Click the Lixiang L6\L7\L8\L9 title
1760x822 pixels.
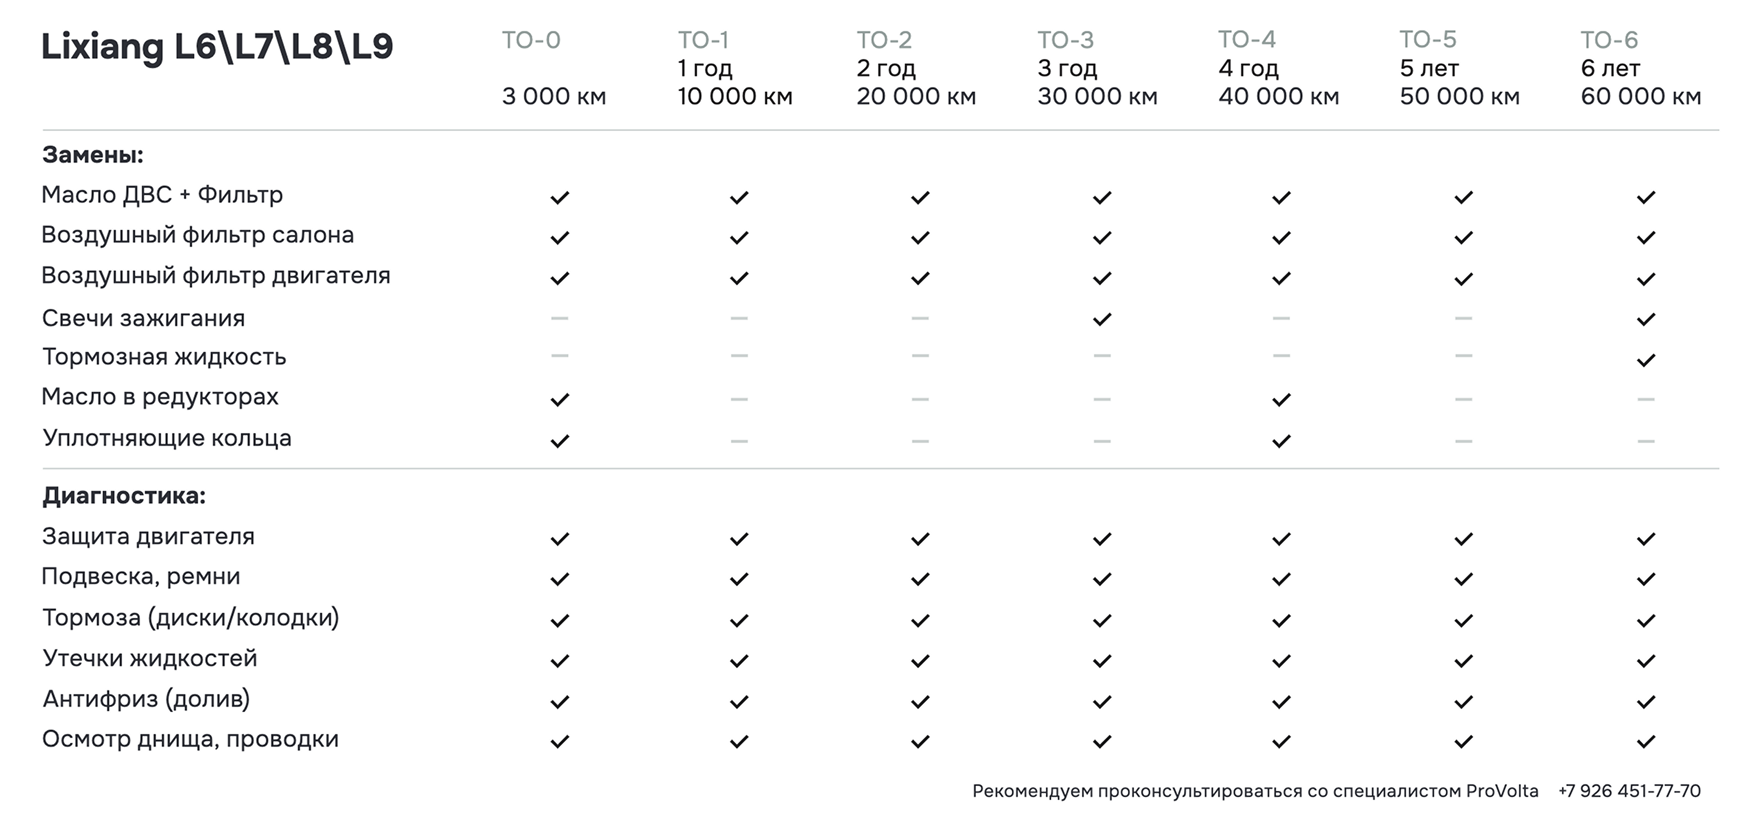[x=217, y=47]
